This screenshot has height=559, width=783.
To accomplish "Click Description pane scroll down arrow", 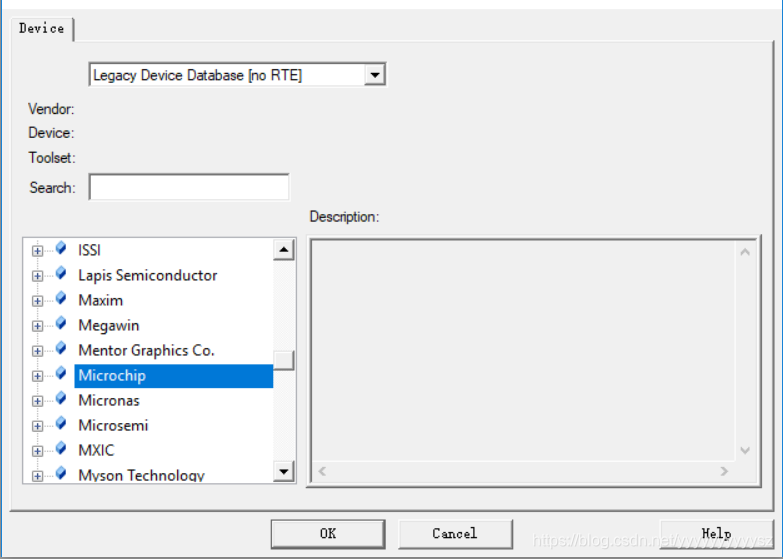I will coord(745,451).
